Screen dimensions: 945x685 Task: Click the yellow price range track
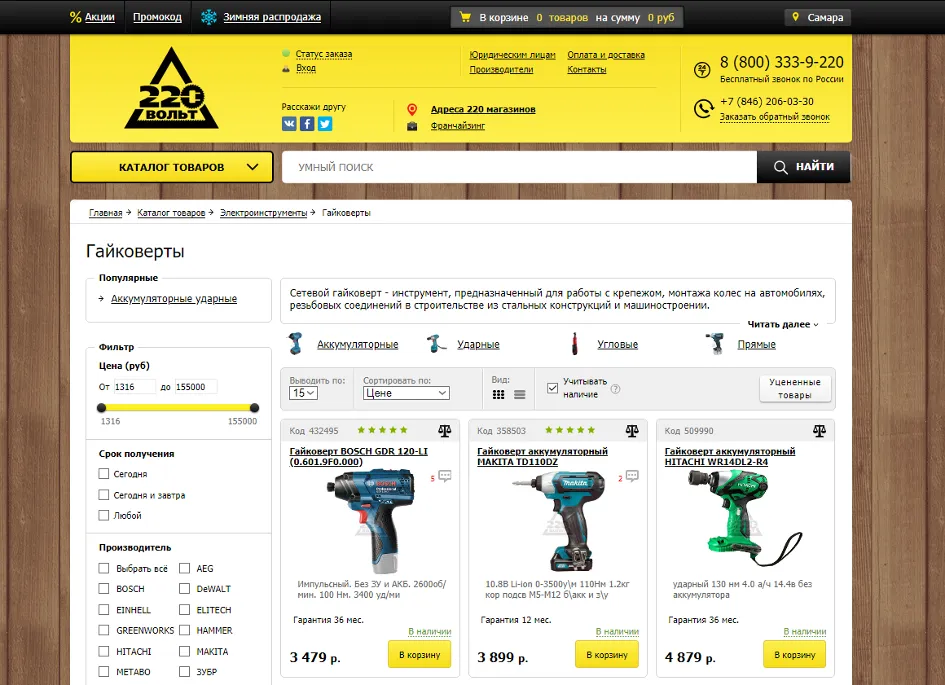pyautogui.click(x=178, y=408)
